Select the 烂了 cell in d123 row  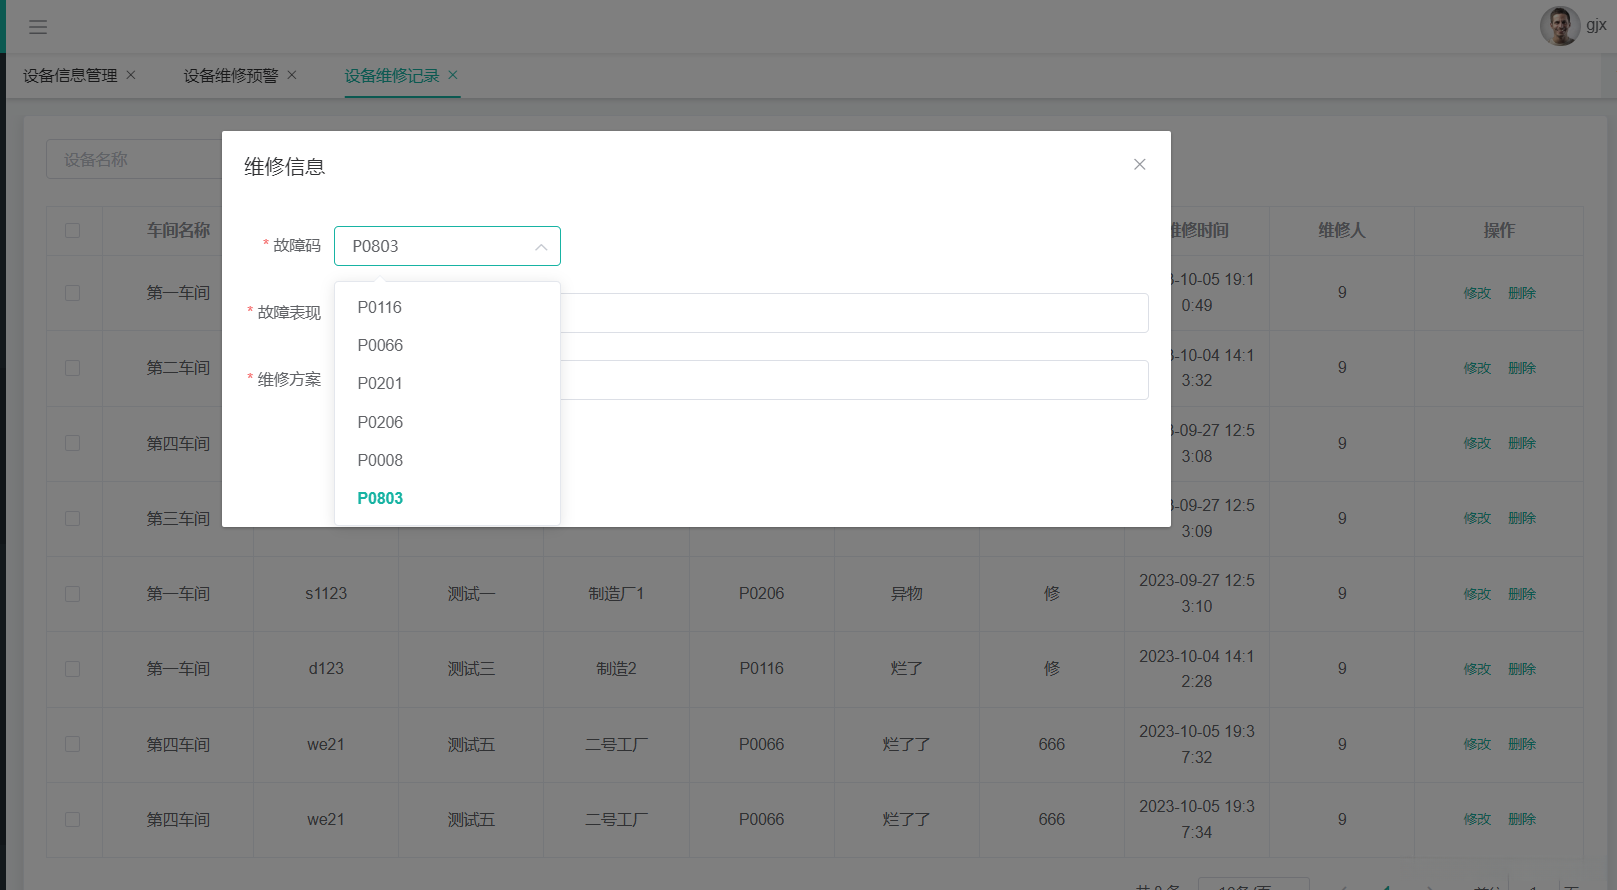coord(907,669)
